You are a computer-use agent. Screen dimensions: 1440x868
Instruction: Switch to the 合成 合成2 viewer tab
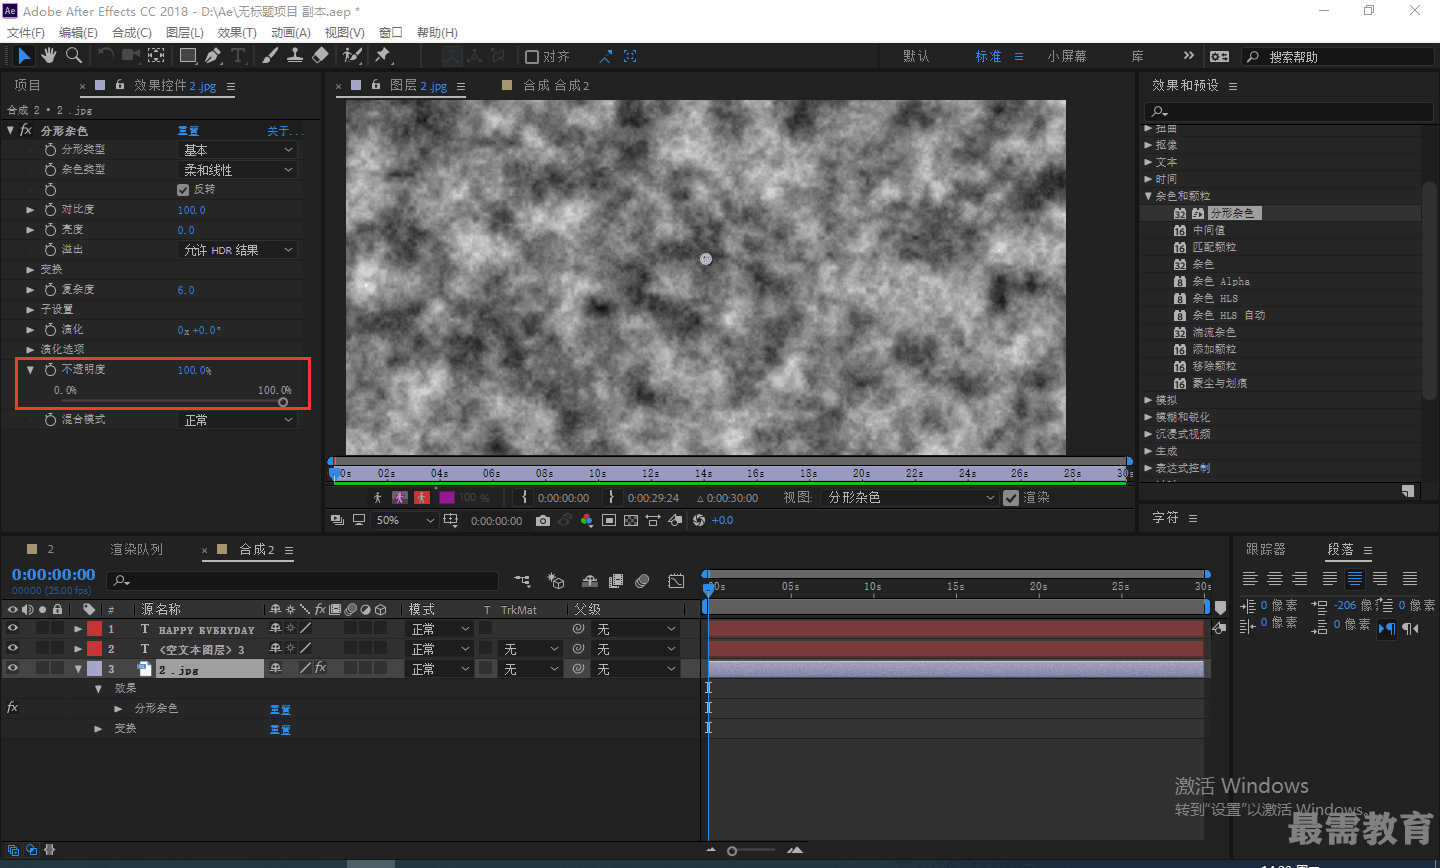click(556, 86)
